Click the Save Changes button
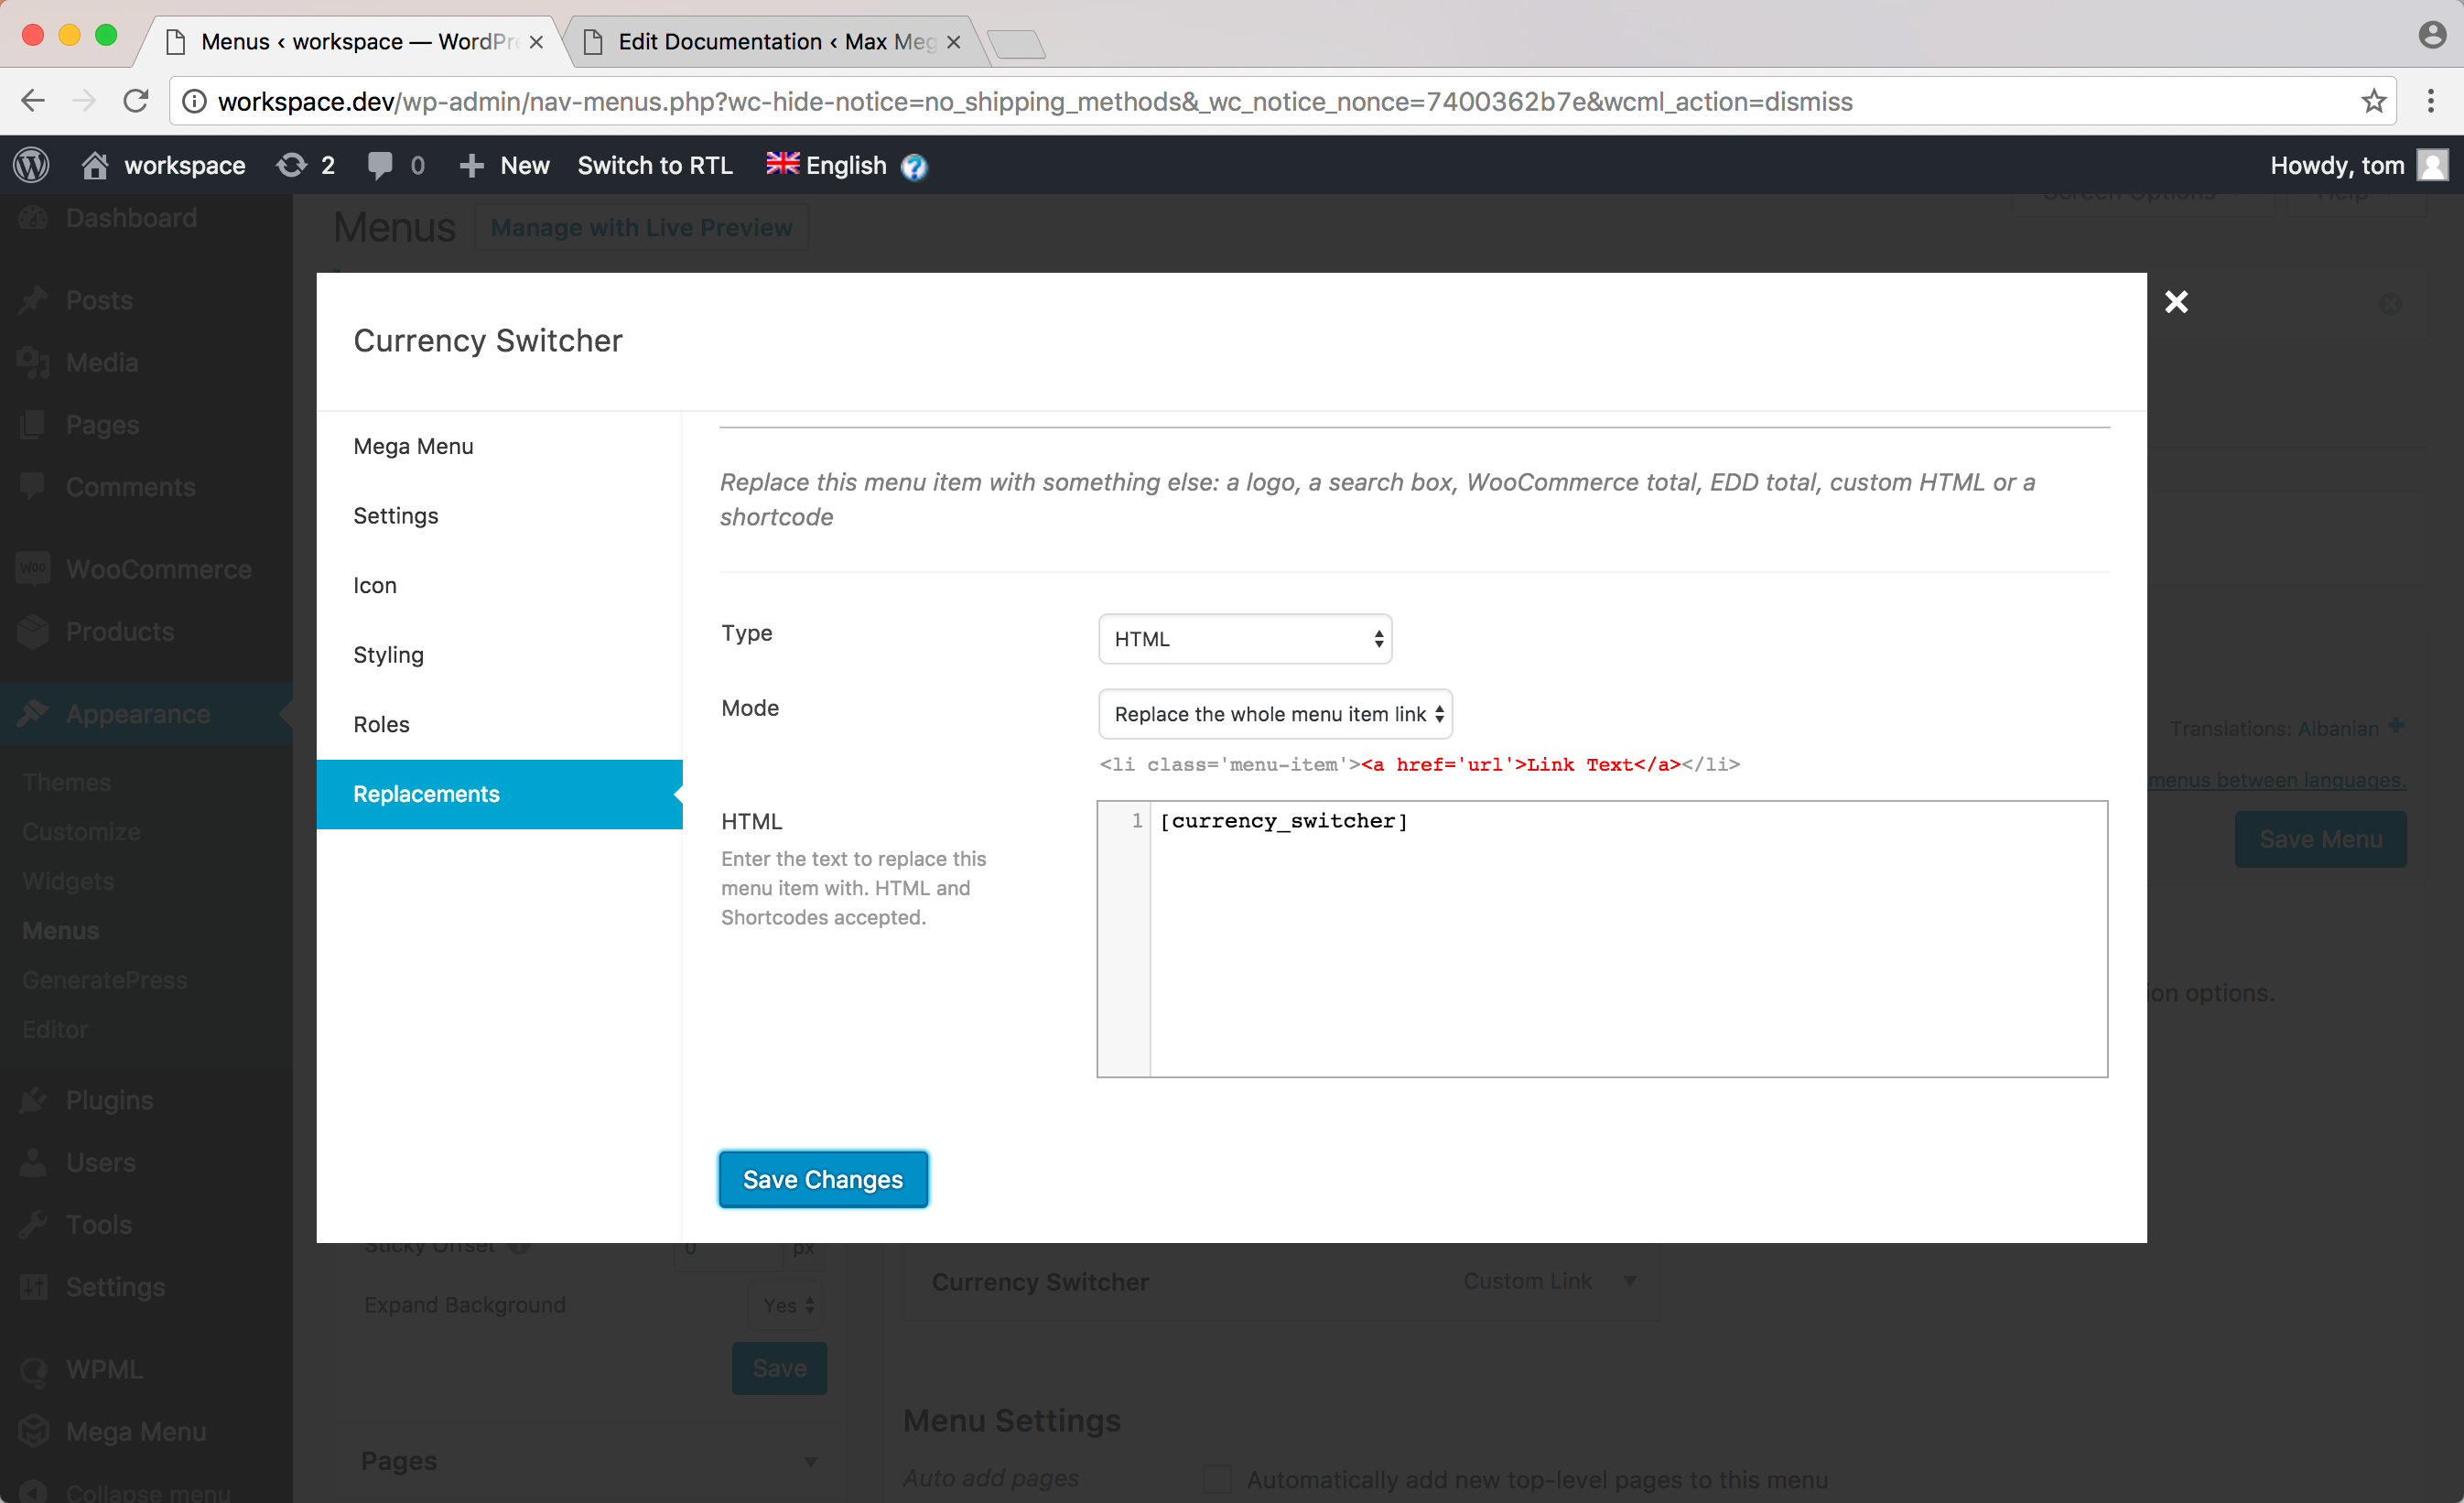Screen dimensions: 2464x1503 tap(822, 1179)
